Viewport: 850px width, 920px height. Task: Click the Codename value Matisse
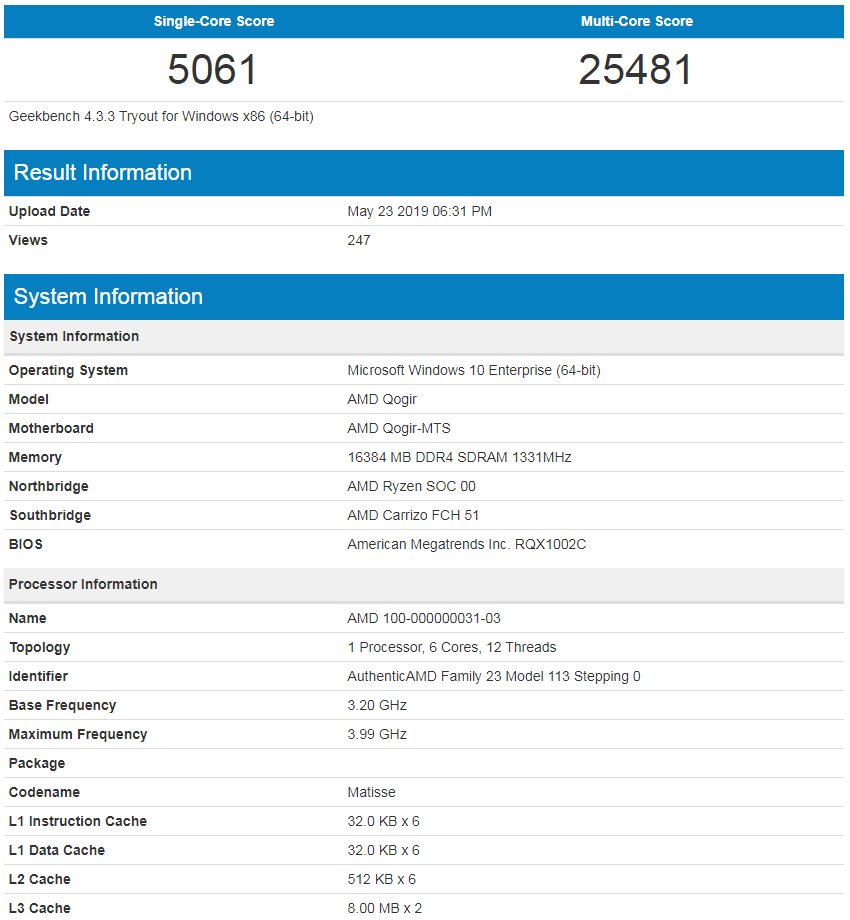371,792
